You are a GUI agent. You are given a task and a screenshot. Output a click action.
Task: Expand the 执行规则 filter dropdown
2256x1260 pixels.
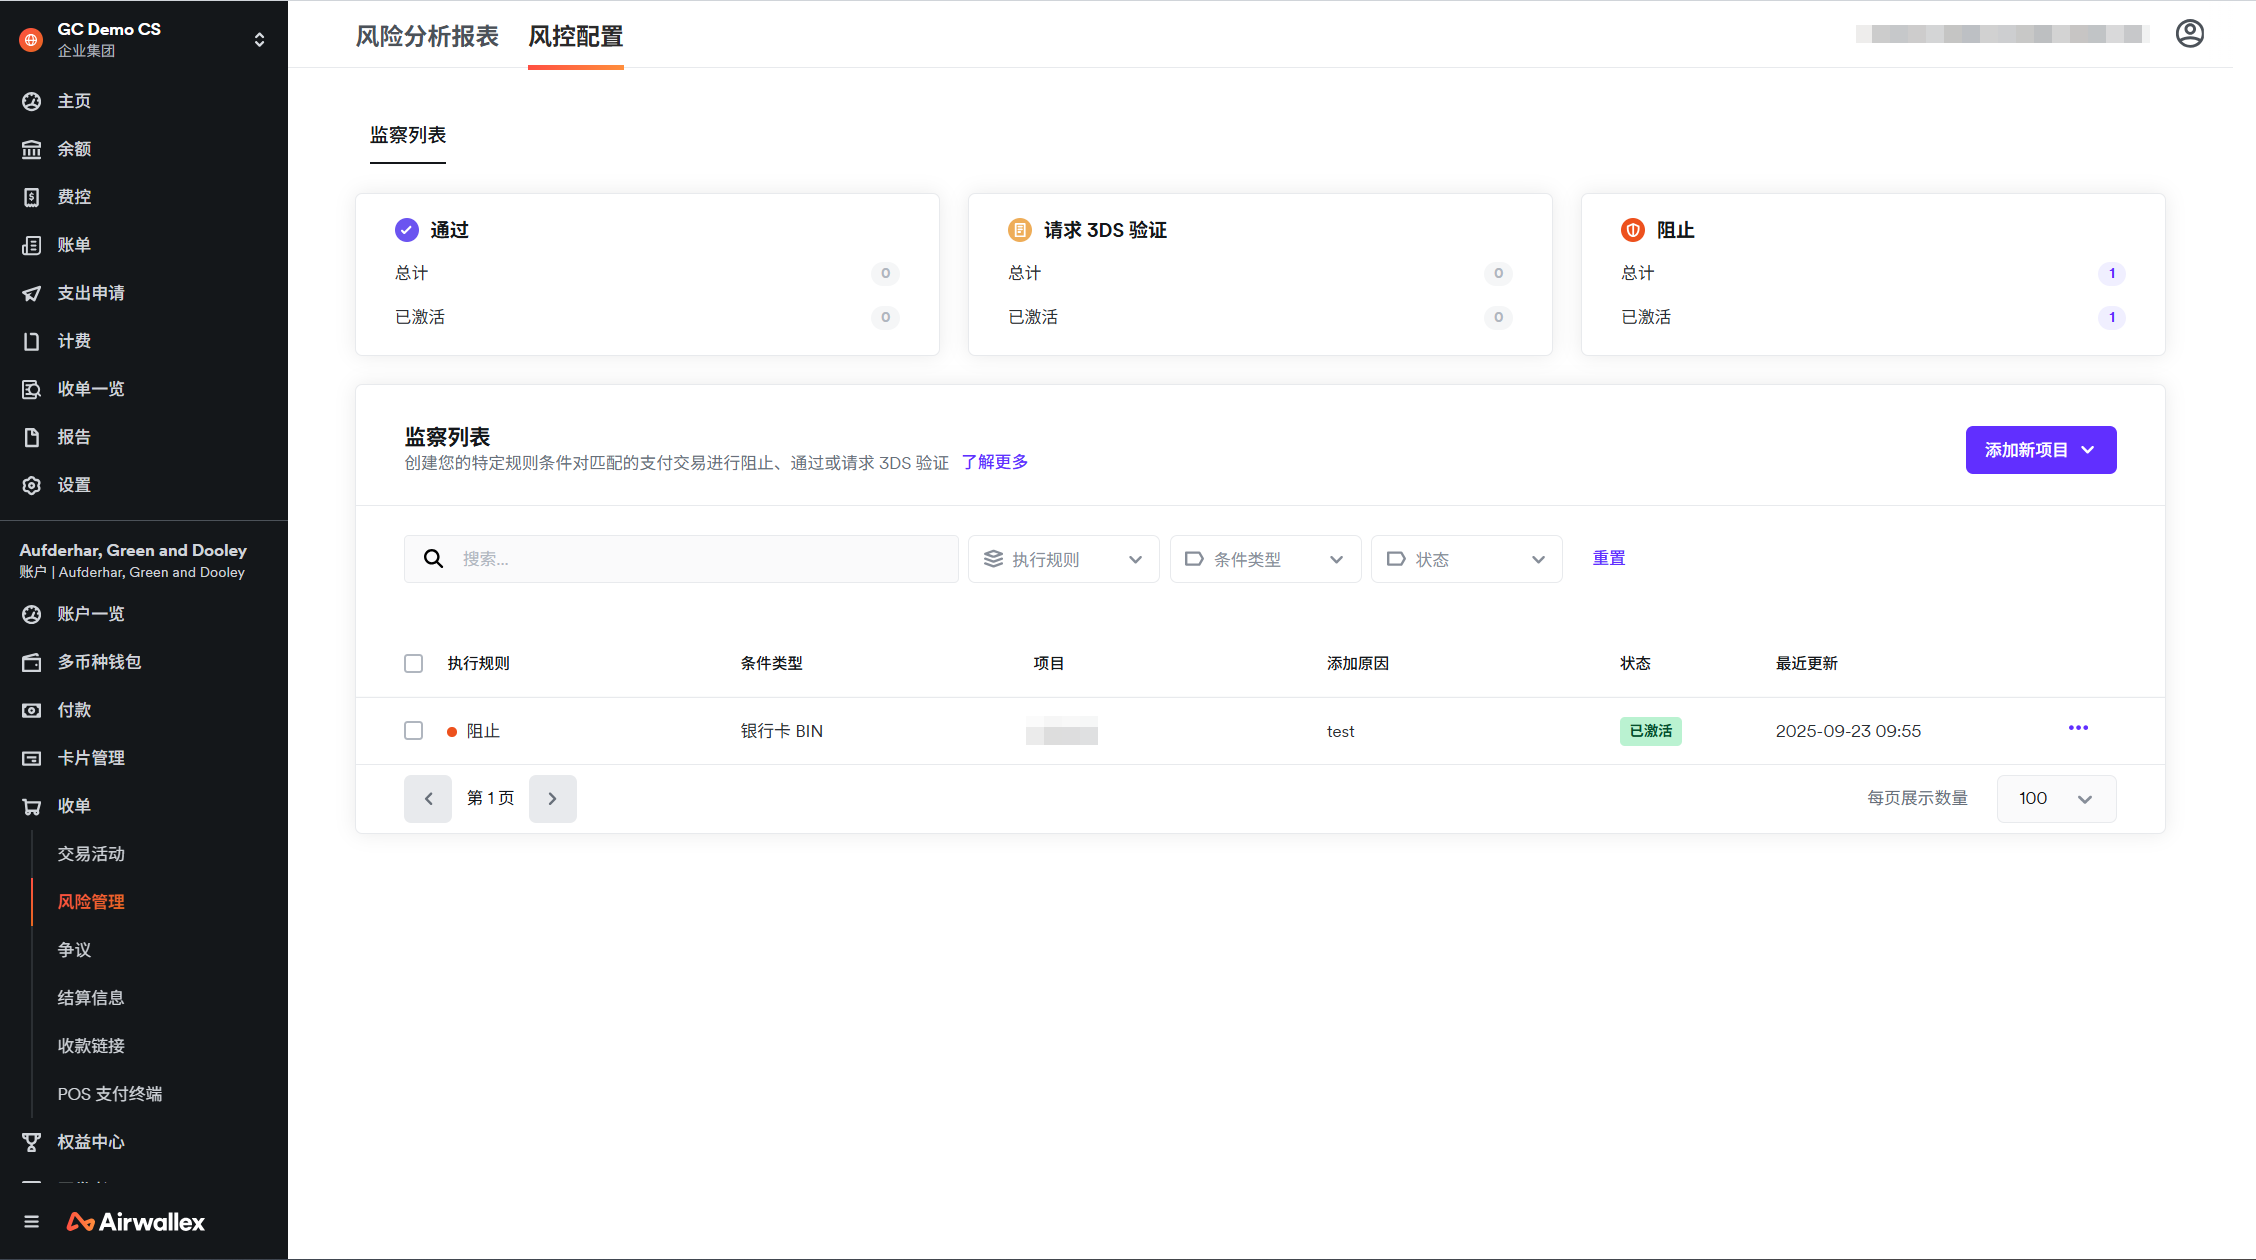coord(1063,559)
